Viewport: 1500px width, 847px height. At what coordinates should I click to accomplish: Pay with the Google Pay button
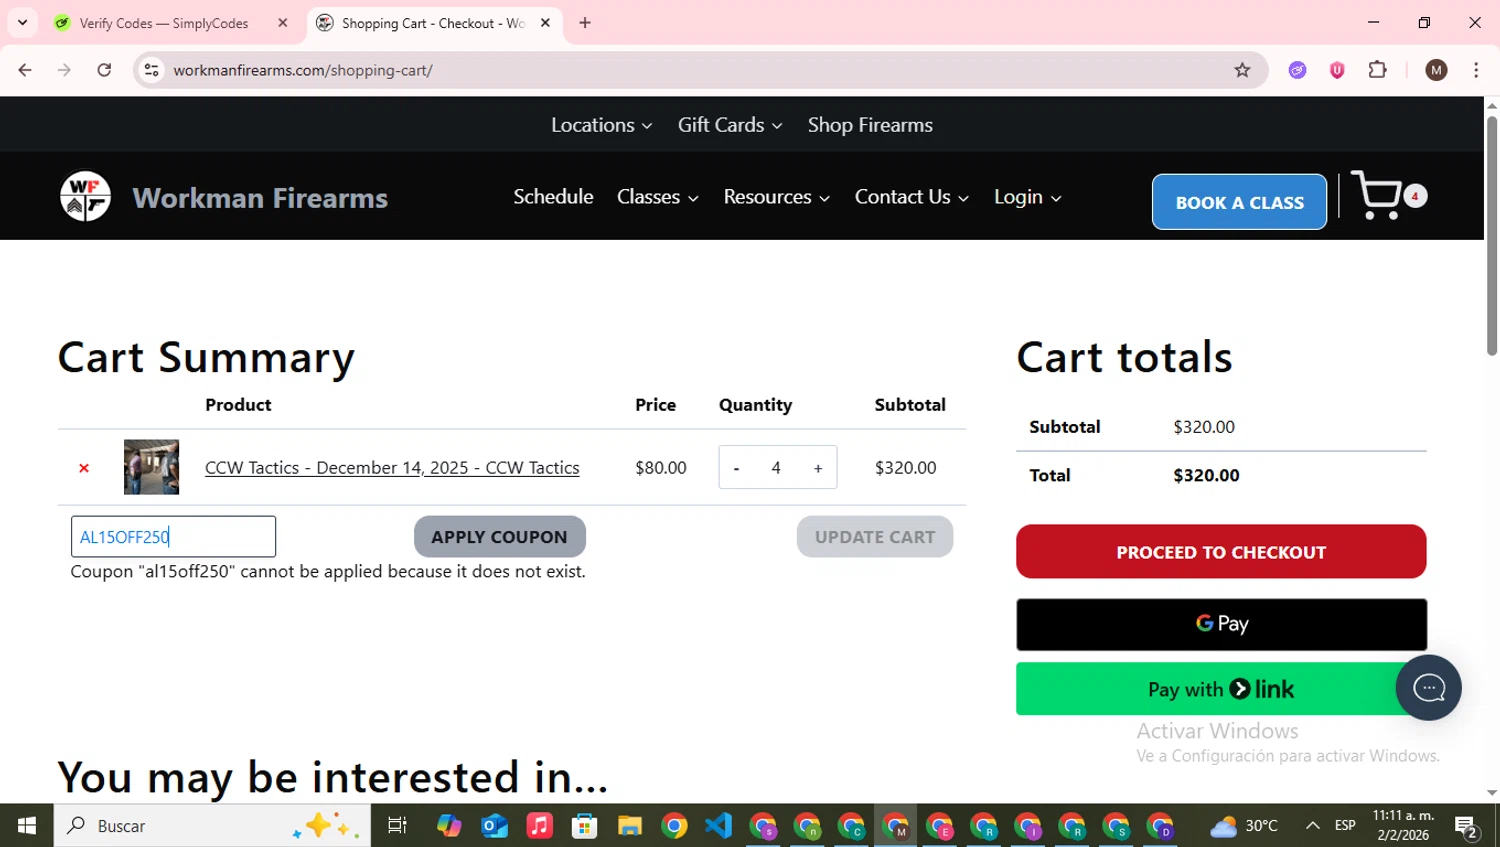[1221, 624]
